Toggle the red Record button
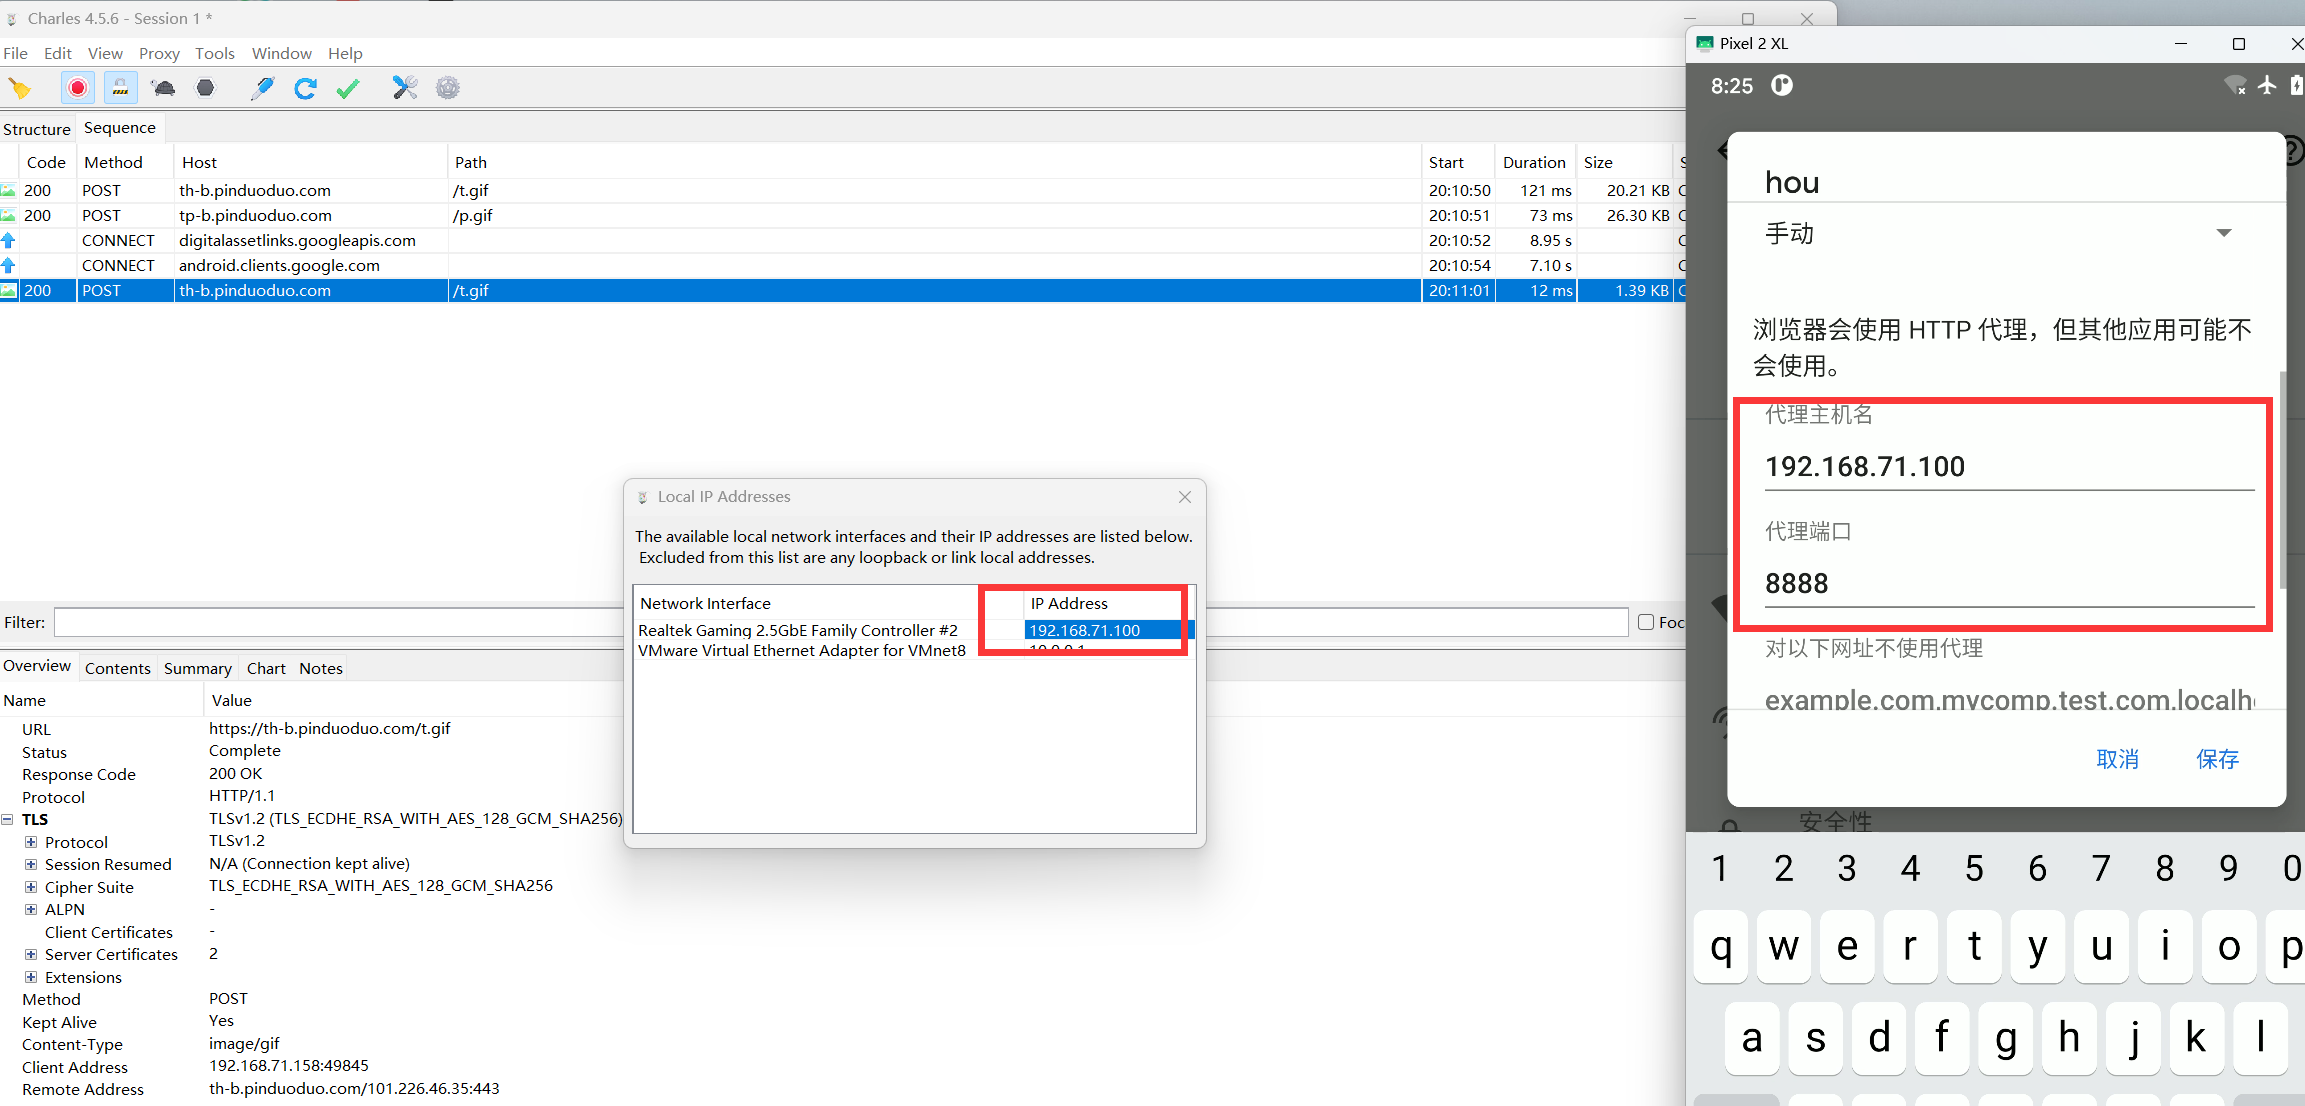 click(x=78, y=88)
